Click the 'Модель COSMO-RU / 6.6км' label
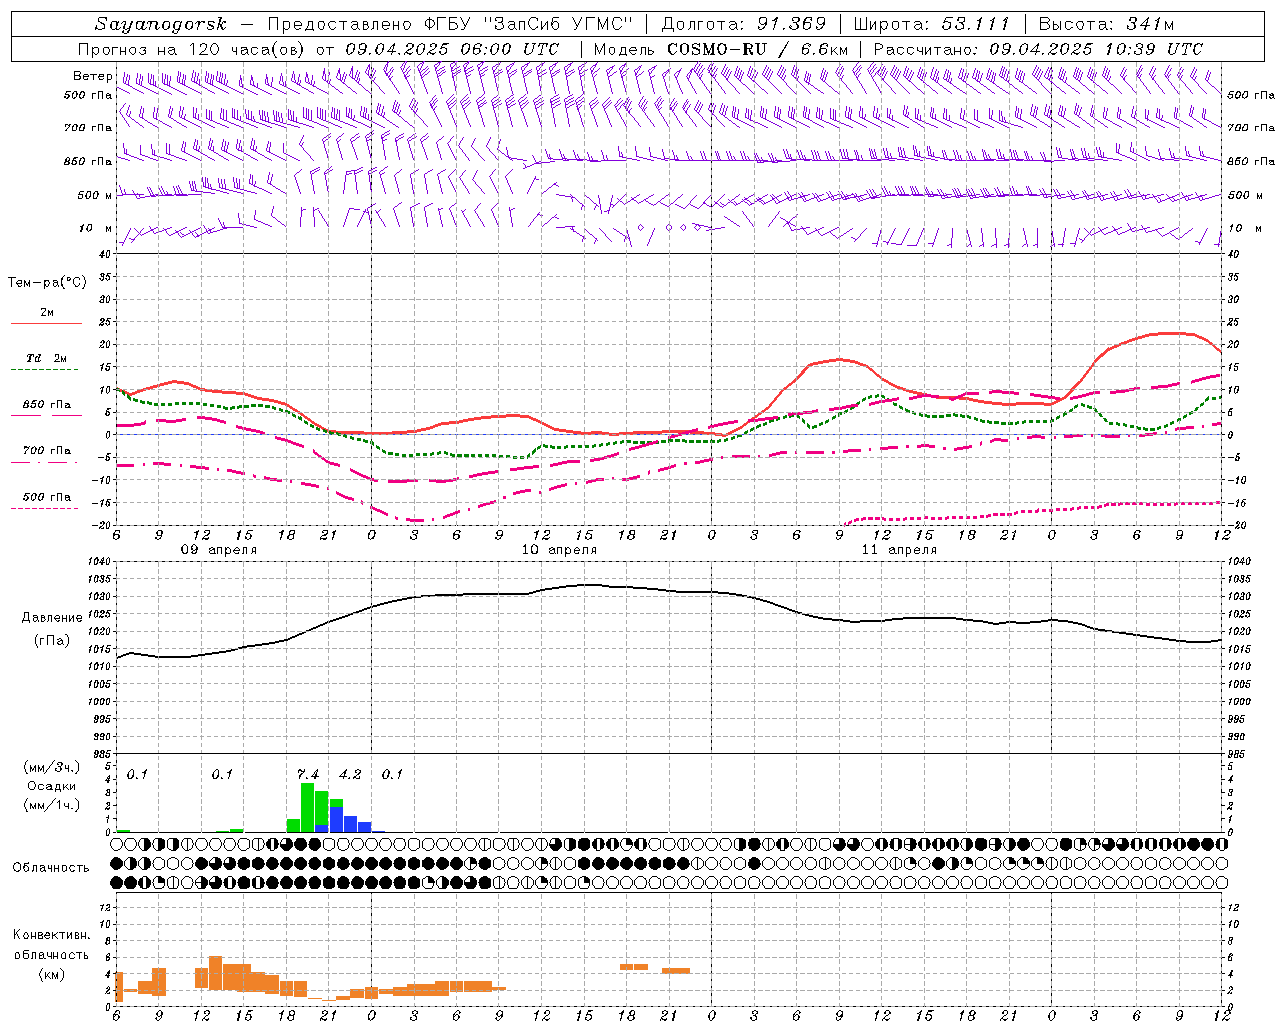Viewport: 1280px width, 1024px height. pos(721,49)
